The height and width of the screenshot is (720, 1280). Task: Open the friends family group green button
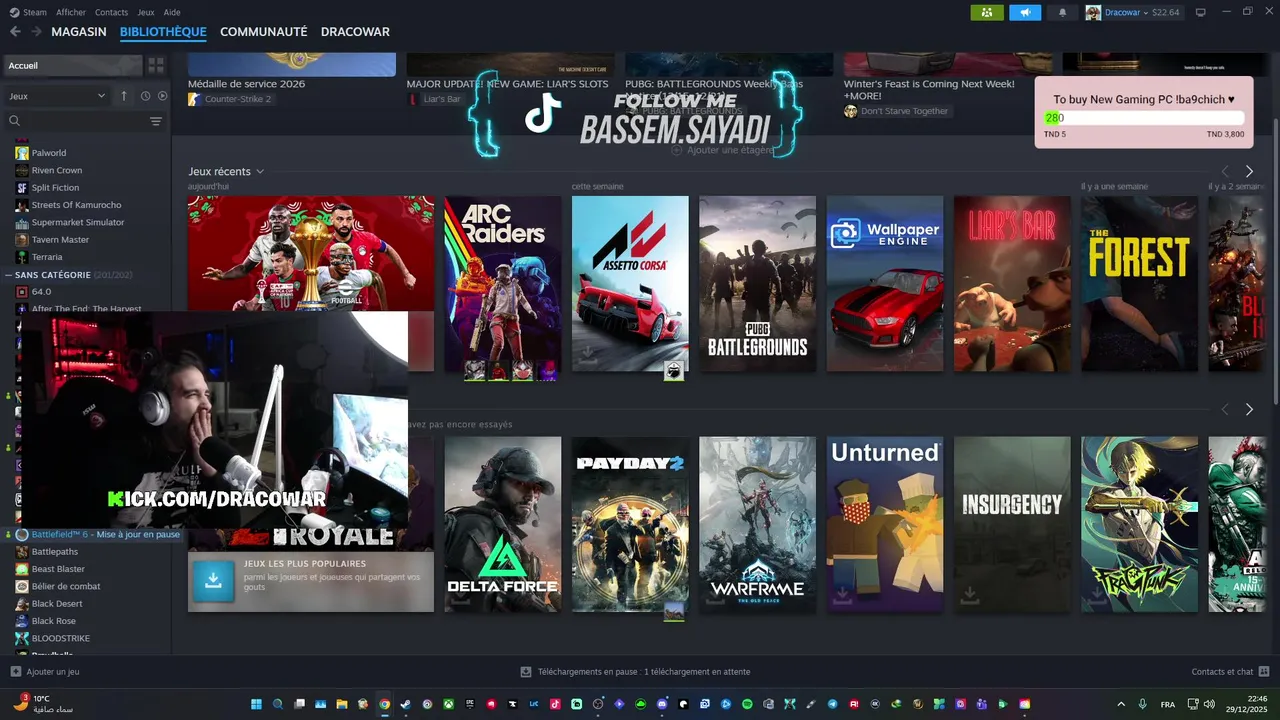point(987,12)
